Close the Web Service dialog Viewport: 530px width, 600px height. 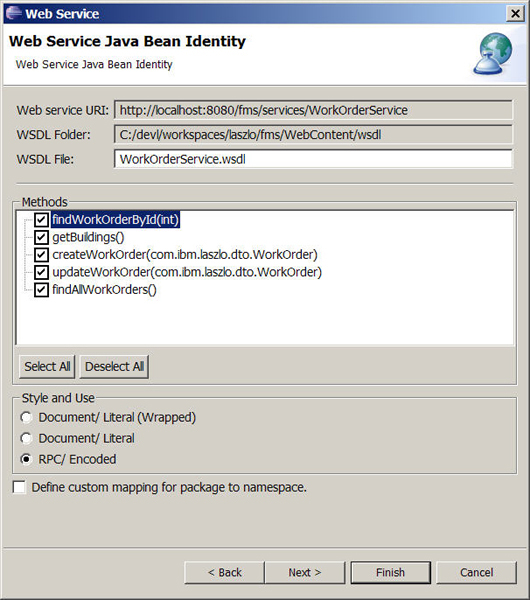(x=515, y=14)
